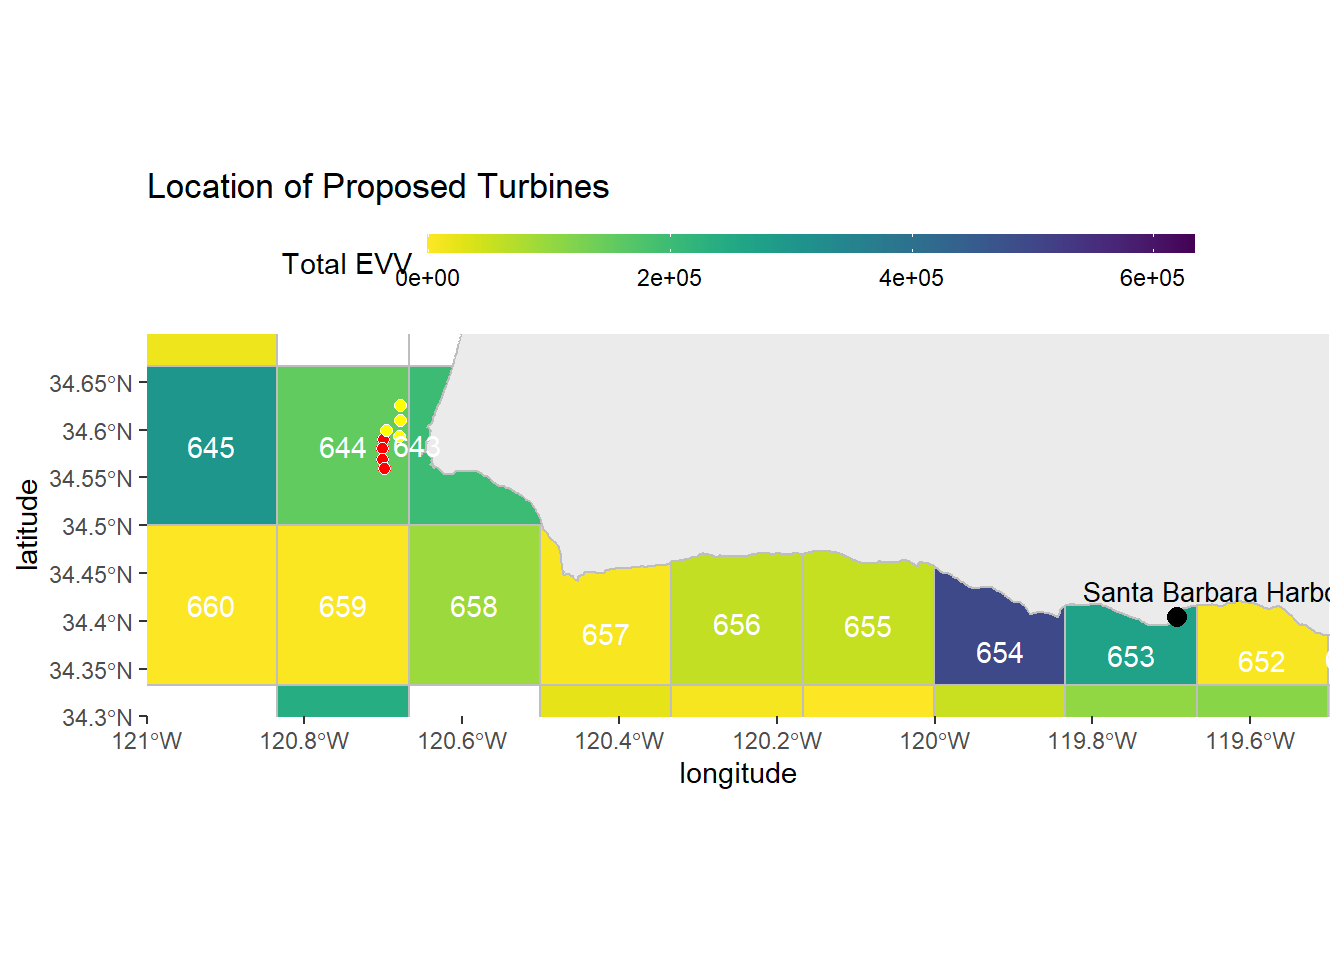Click the Location of Proposed Turbines title
Screen dimensions: 1344x960
(378, 187)
